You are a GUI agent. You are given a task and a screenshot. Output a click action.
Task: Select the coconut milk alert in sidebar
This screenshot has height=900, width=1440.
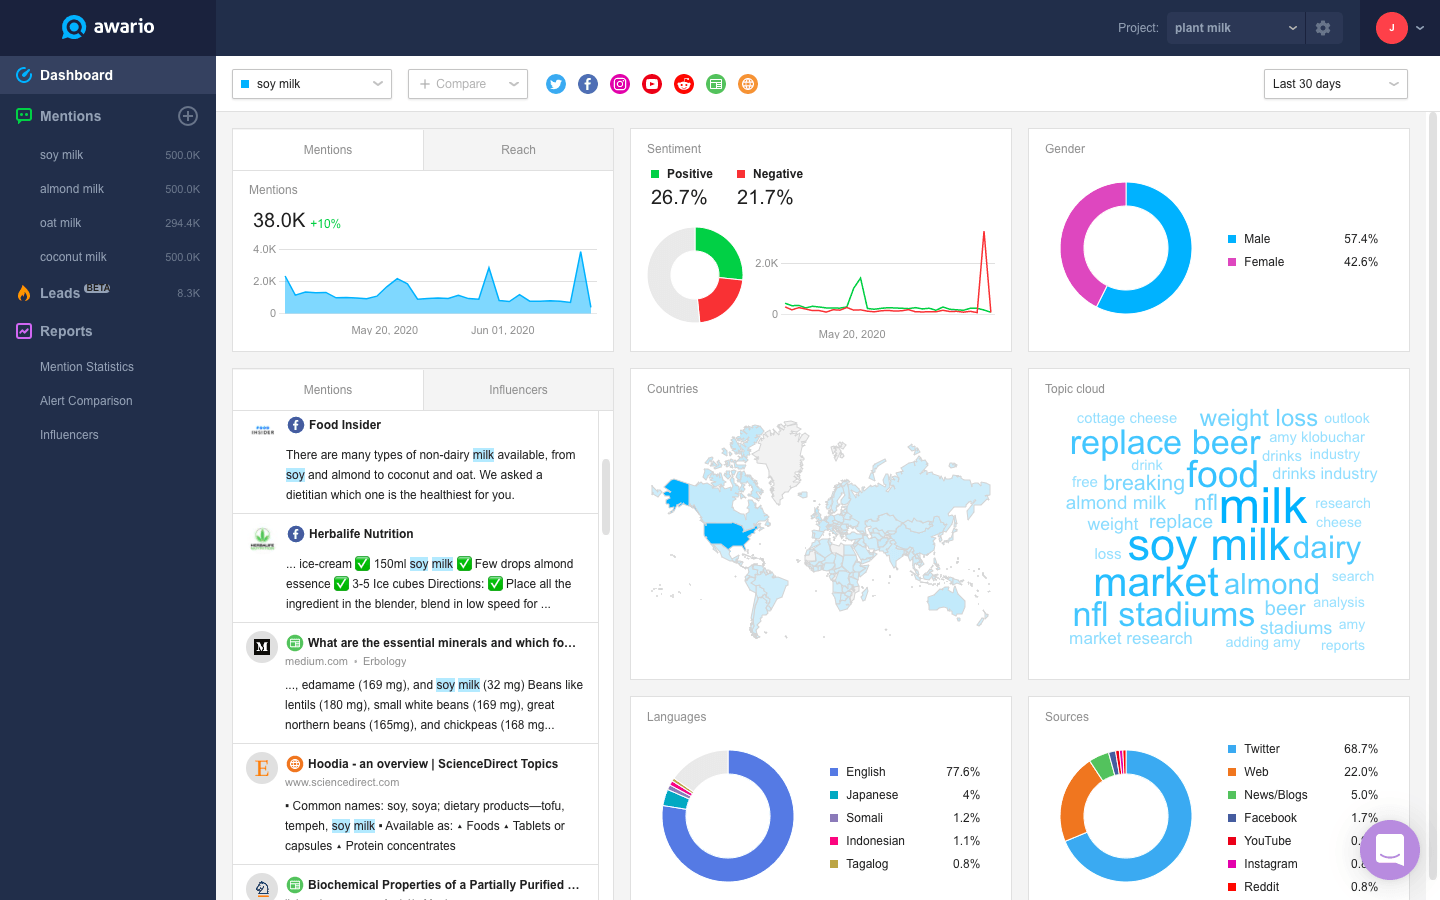108,257
